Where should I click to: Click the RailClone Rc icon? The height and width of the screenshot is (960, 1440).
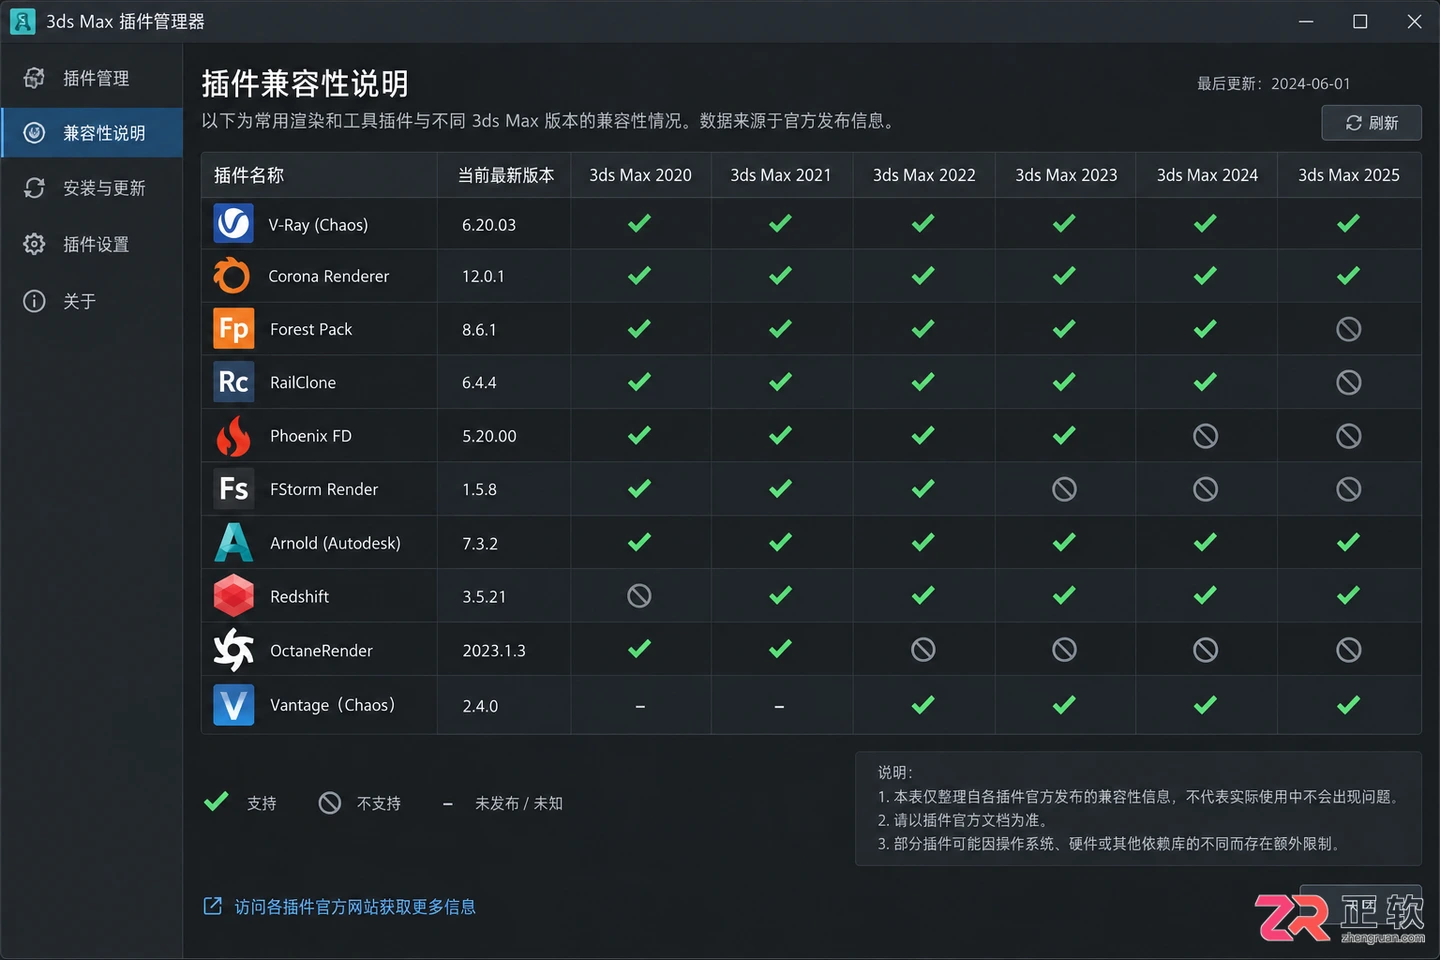pos(233,382)
